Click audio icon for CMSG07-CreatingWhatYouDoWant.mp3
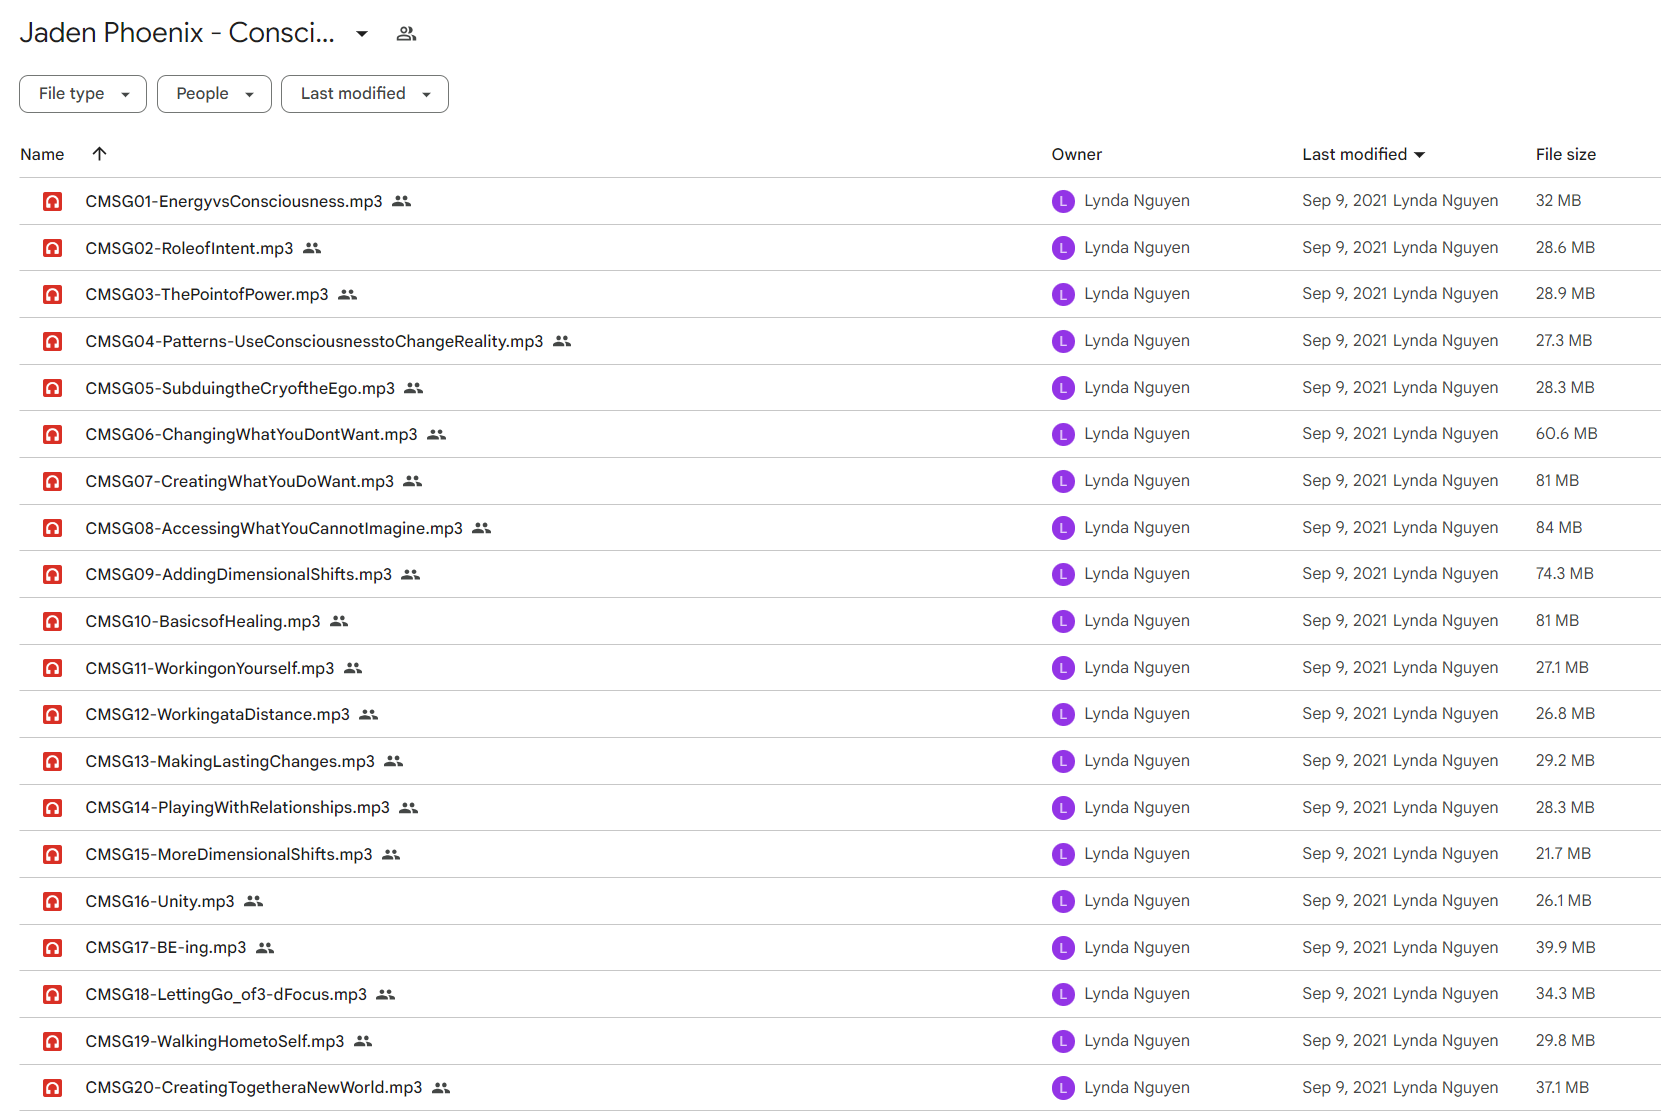The height and width of the screenshot is (1119, 1661). (x=52, y=481)
